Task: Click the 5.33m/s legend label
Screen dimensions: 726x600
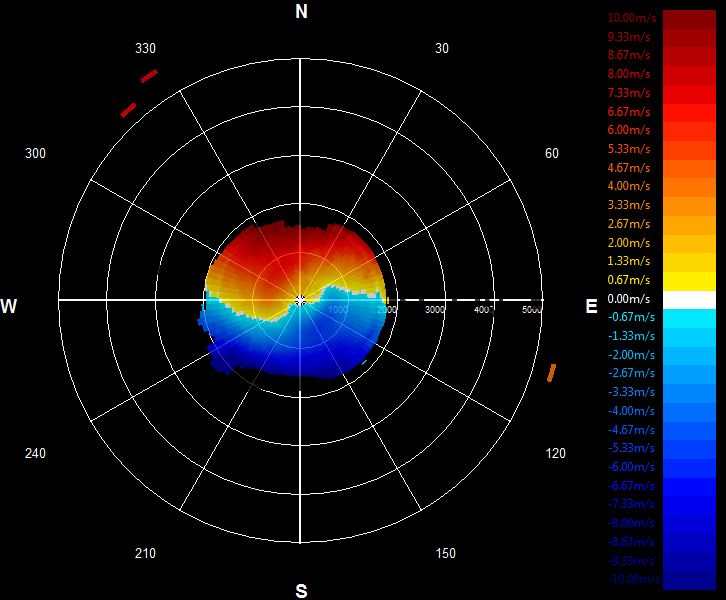Action: [629, 149]
